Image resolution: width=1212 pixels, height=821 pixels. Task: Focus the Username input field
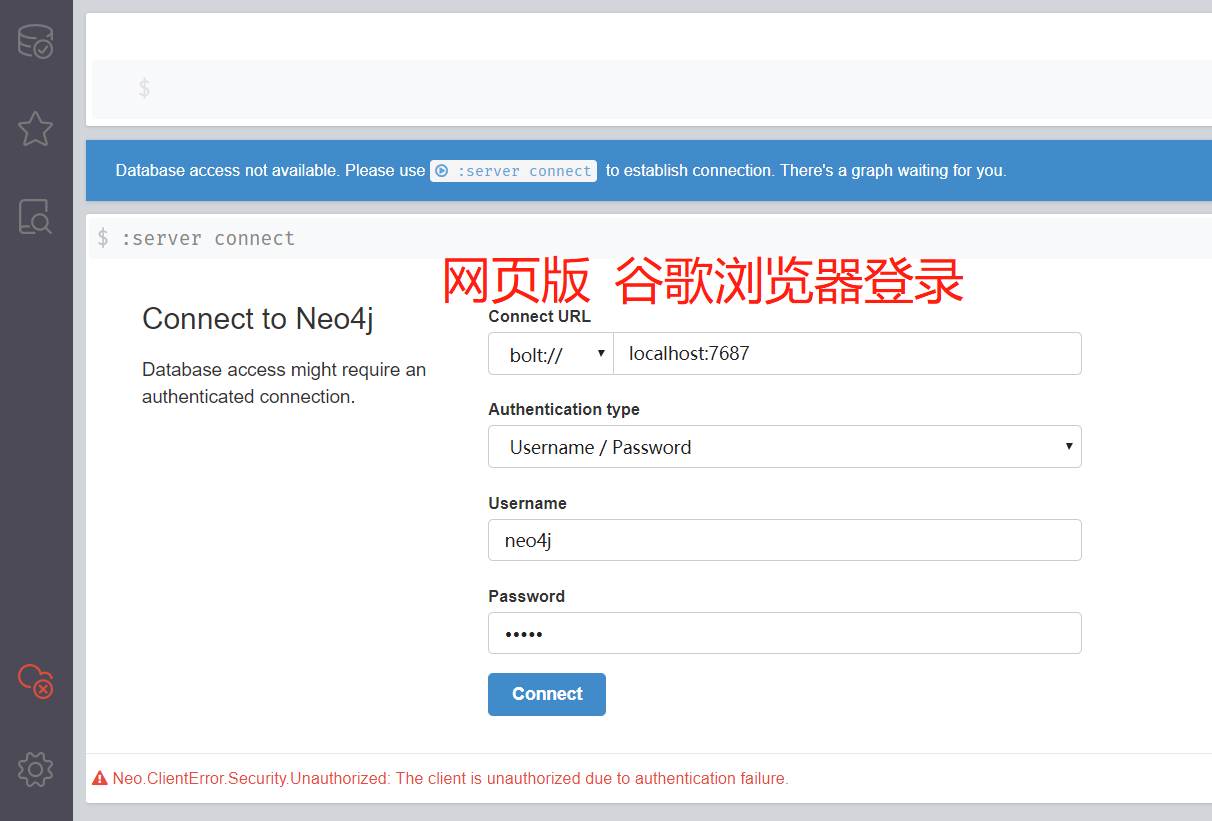(785, 540)
